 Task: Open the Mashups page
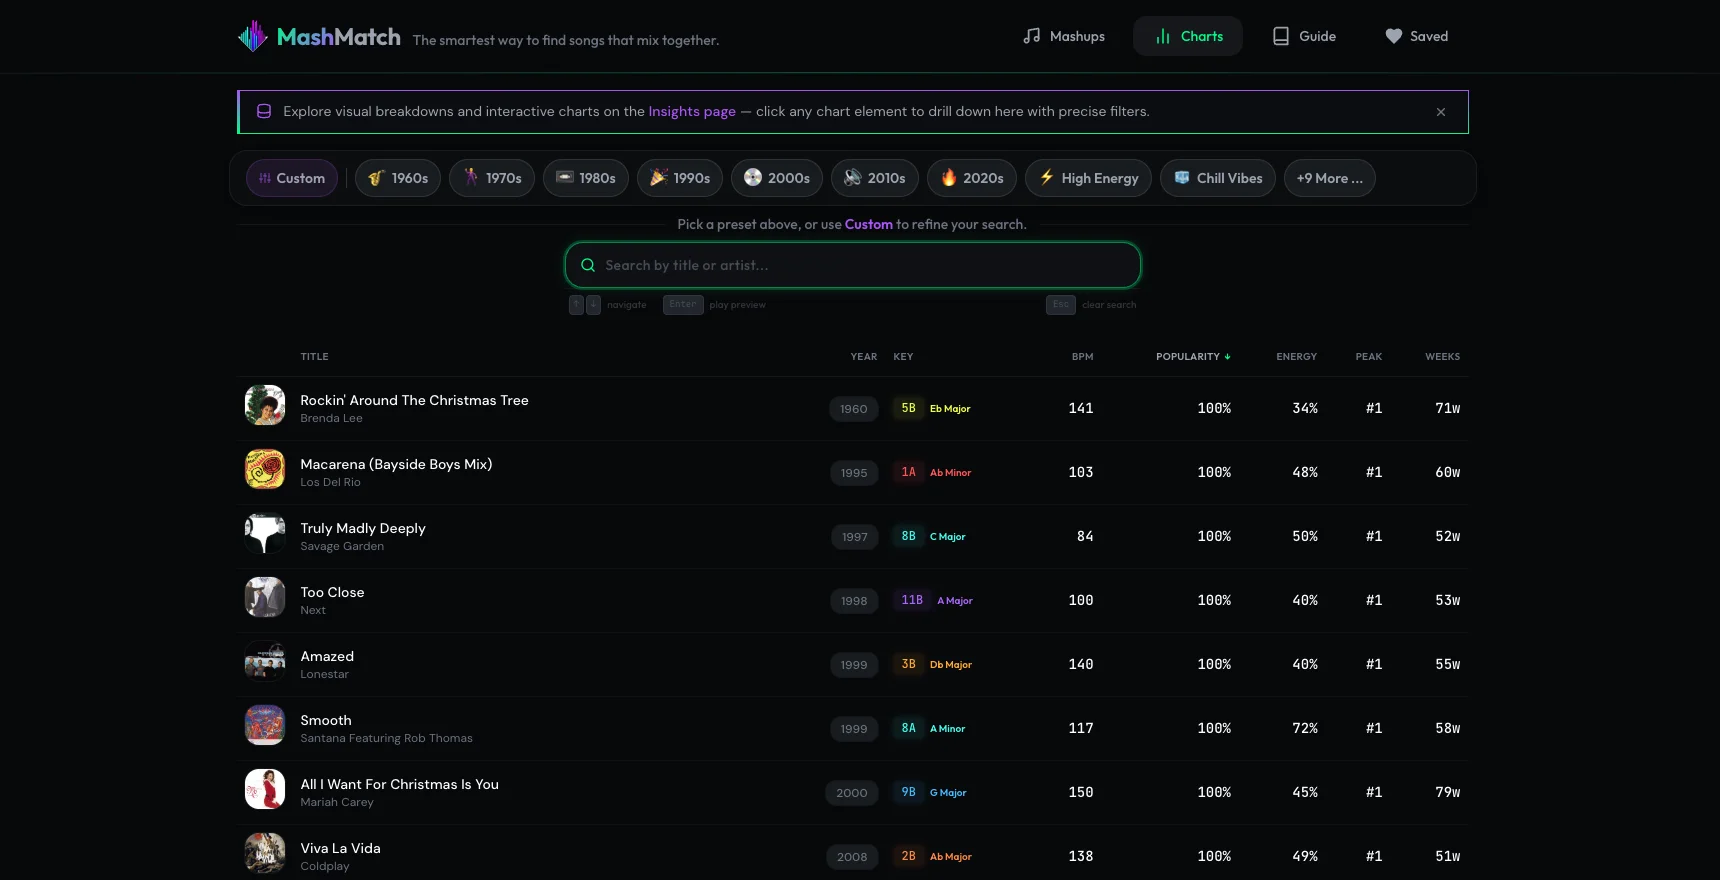[x=1064, y=36]
